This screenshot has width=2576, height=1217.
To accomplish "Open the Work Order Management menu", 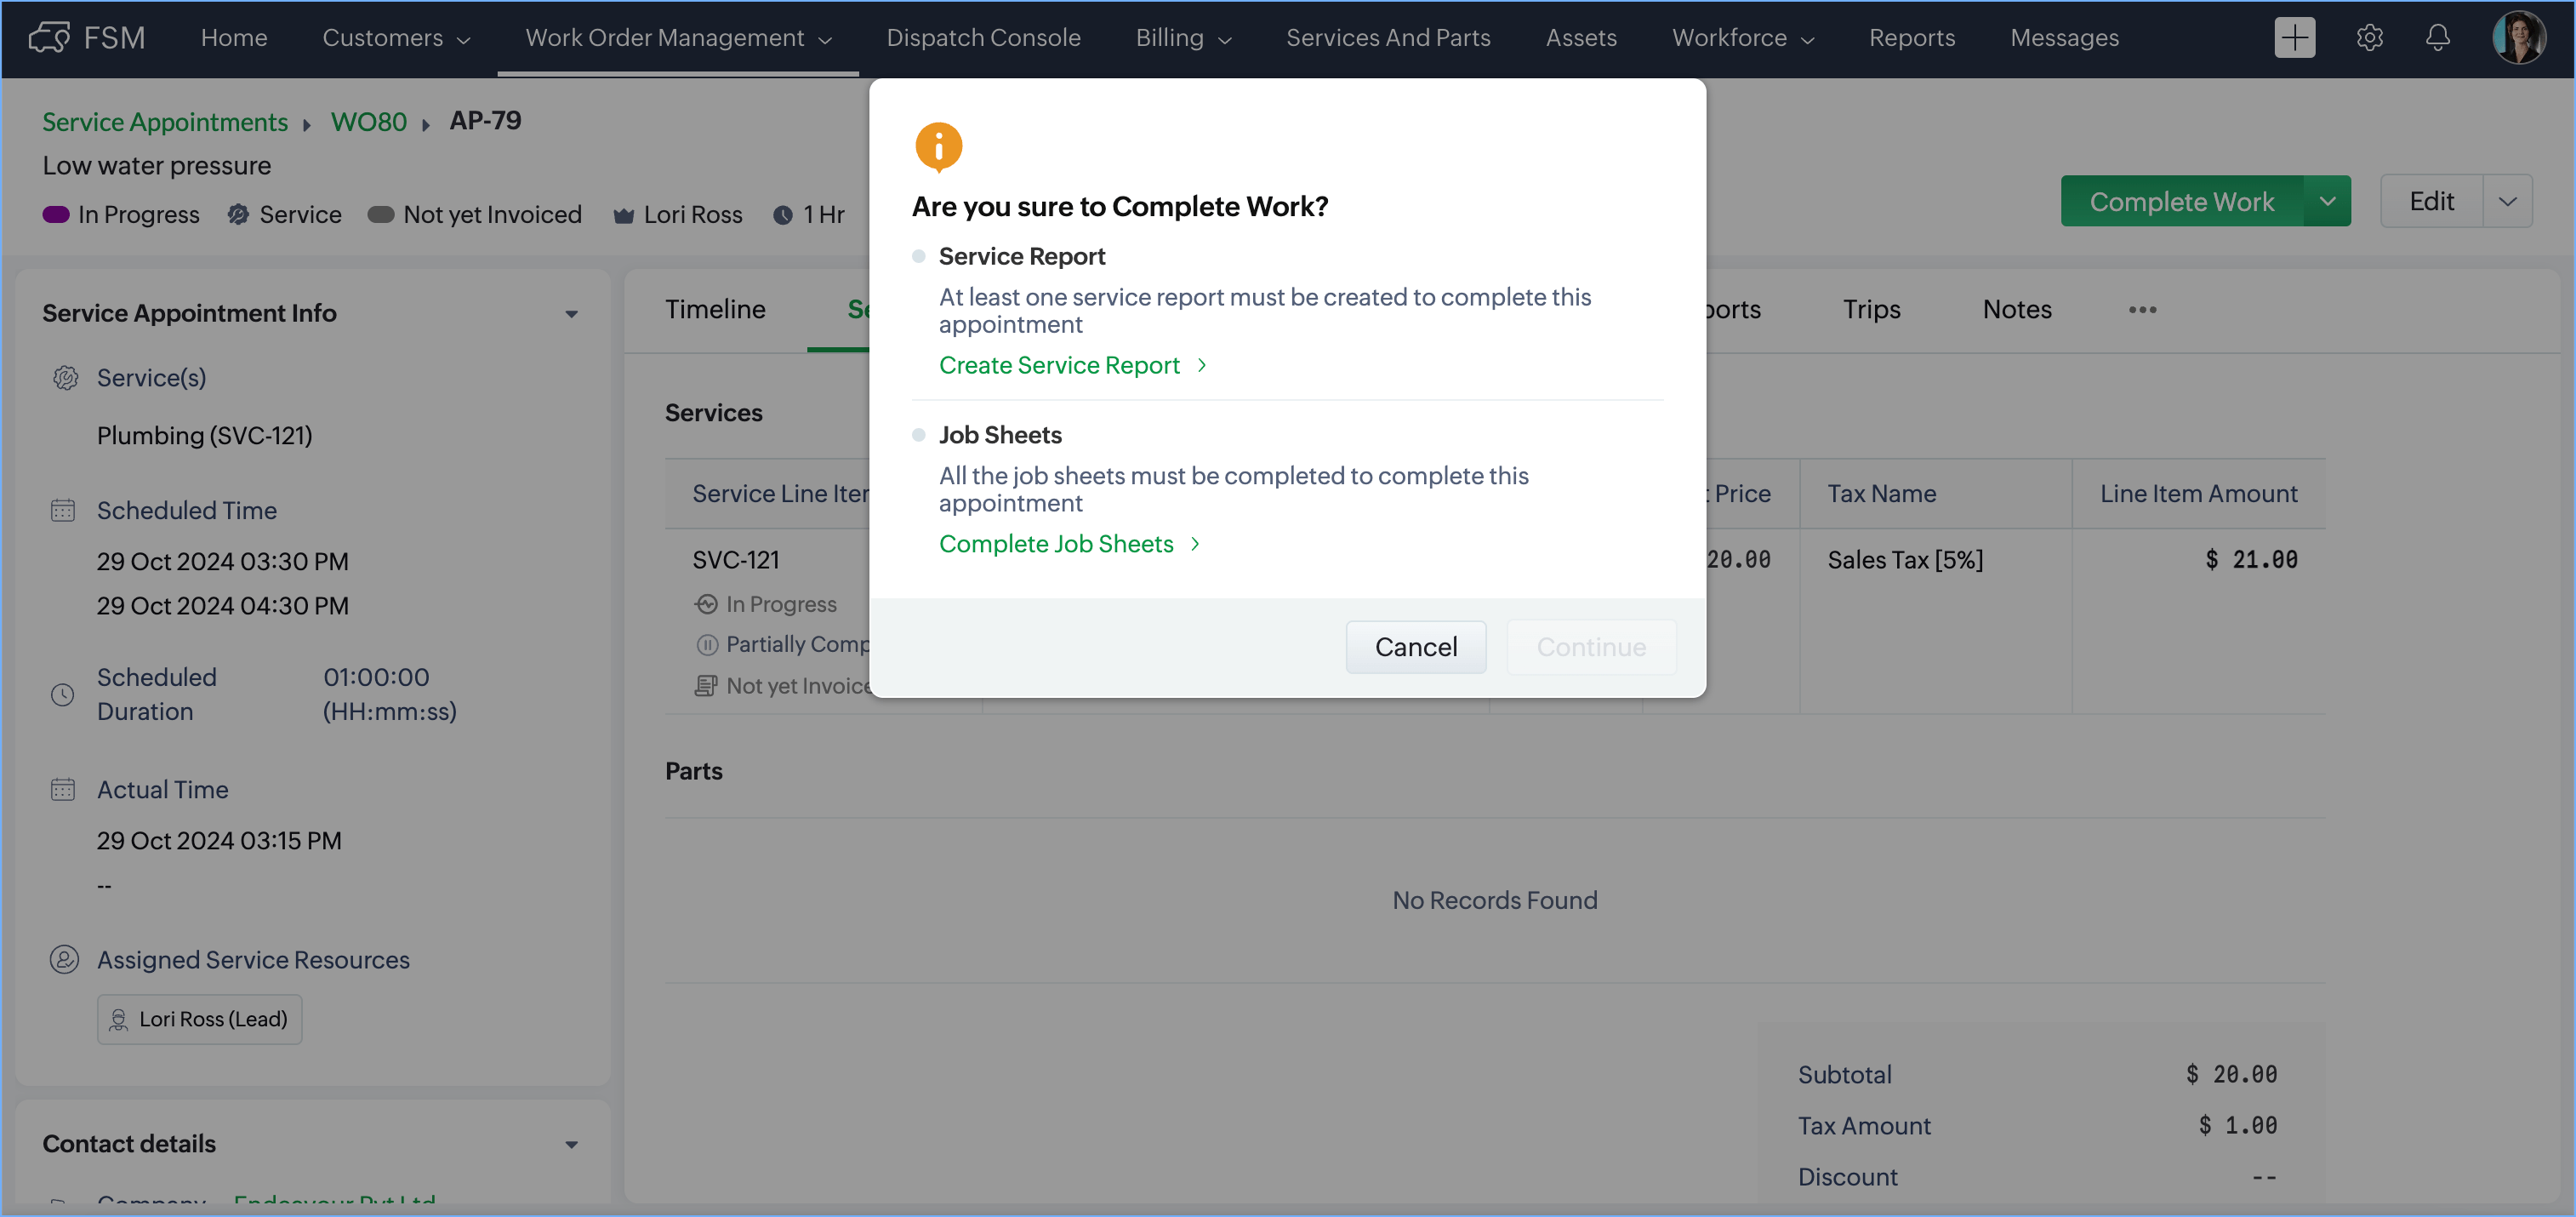I will coord(678,38).
